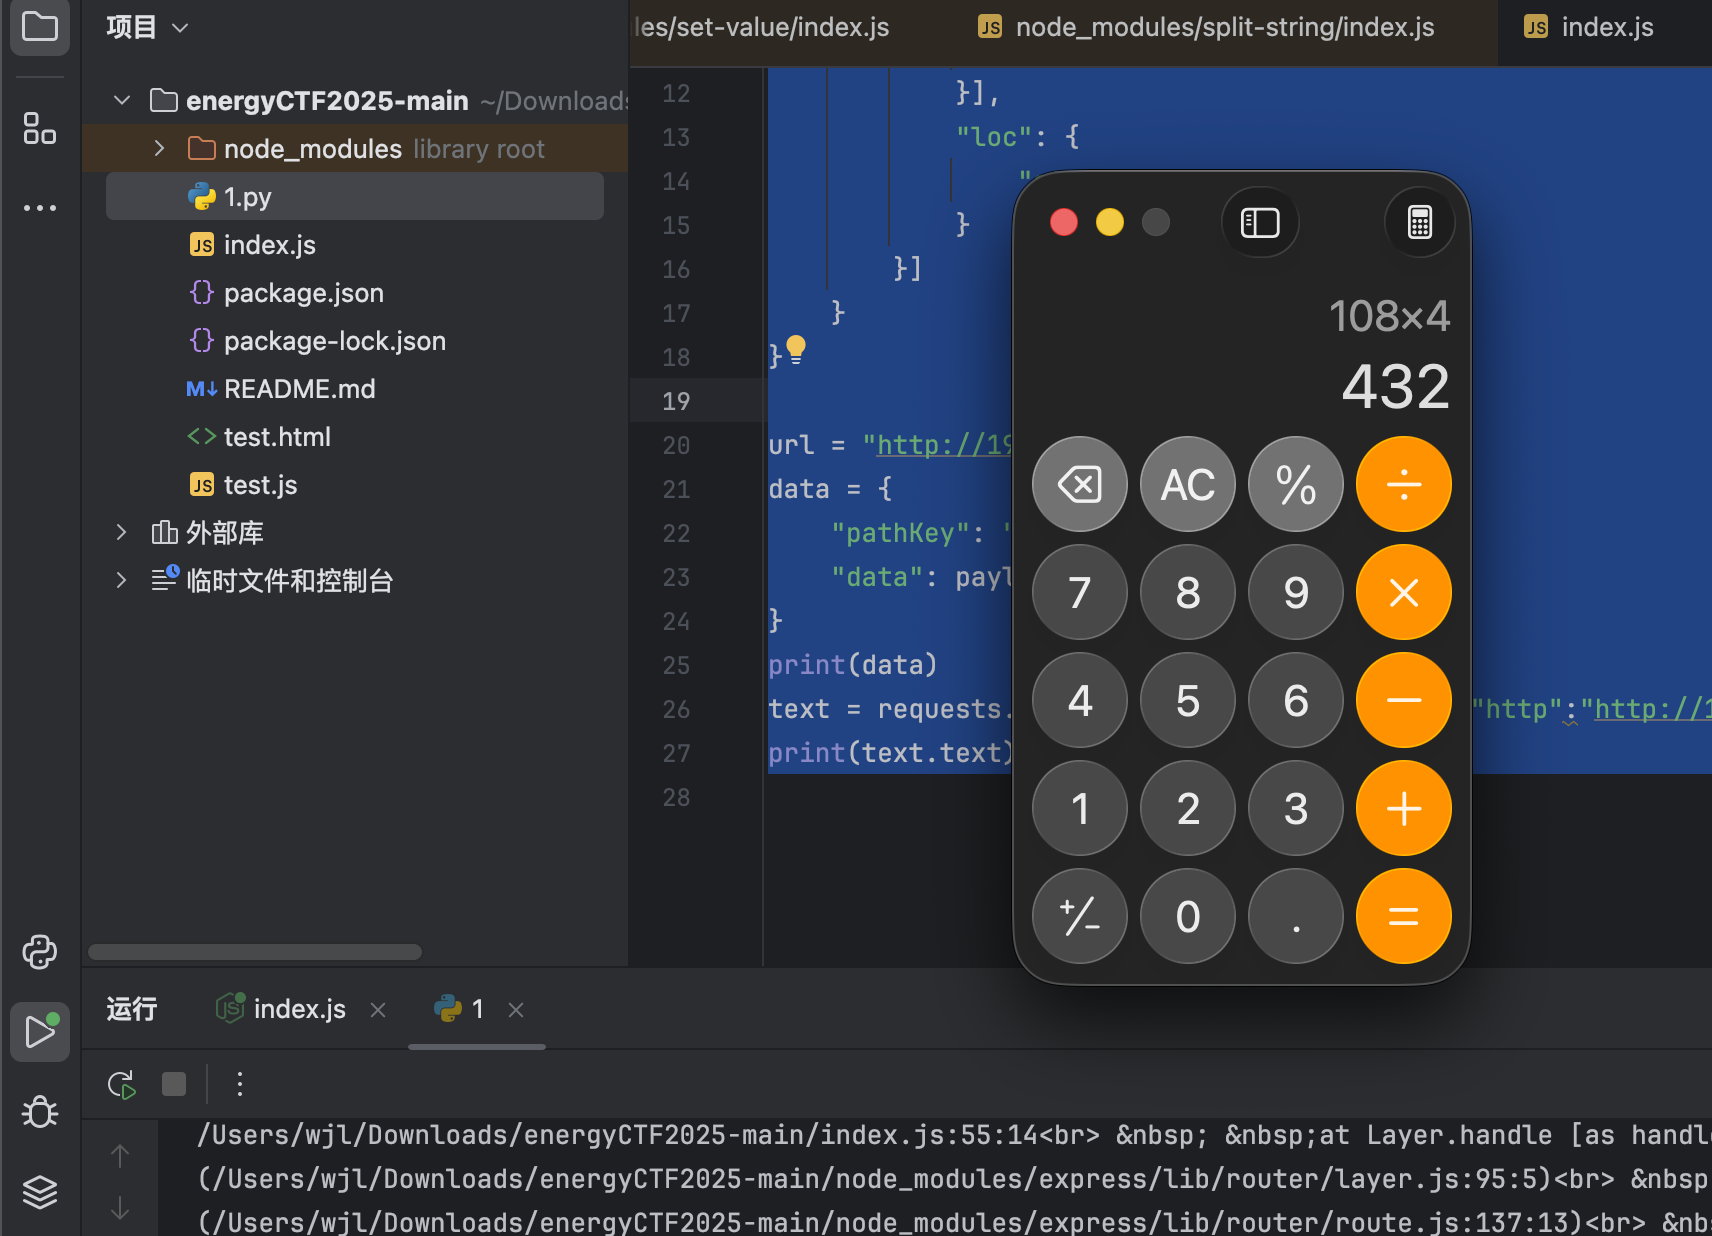
Task: Click the Rerun icon in the run toolbar
Action: [x=121, y=1085]
